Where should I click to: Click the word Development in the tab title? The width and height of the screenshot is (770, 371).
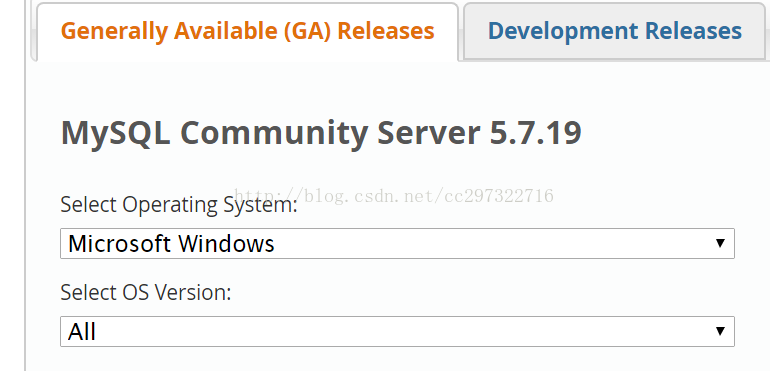tap(562, 32)
